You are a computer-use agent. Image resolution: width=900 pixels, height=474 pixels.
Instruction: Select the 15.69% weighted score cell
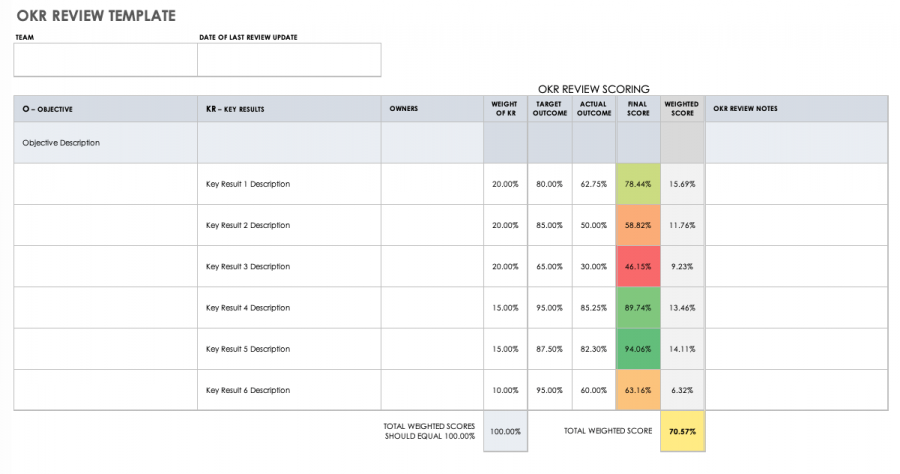[682, 184]
